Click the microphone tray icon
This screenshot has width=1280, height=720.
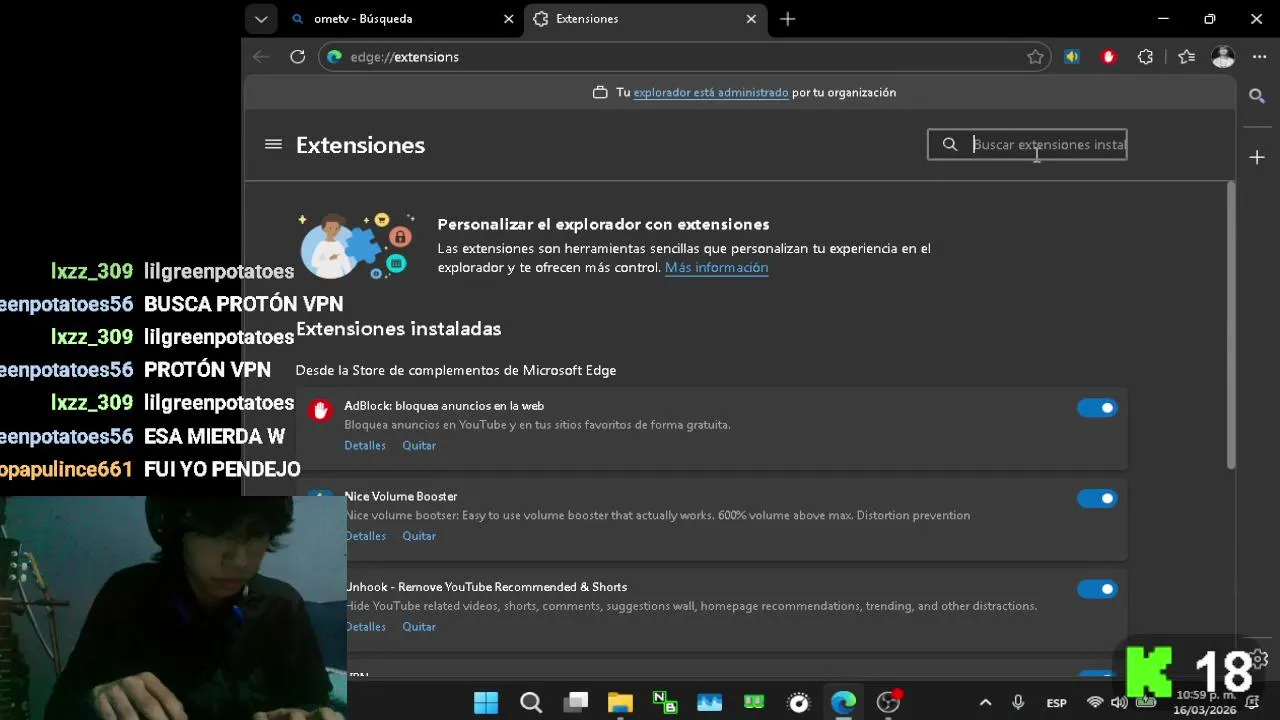(x=1018, y=703)
